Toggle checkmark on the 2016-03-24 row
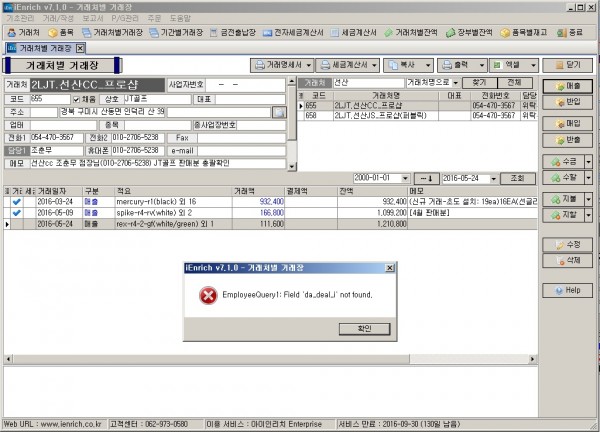This screenshot has width=600, height=432. [x=16, y=201]
